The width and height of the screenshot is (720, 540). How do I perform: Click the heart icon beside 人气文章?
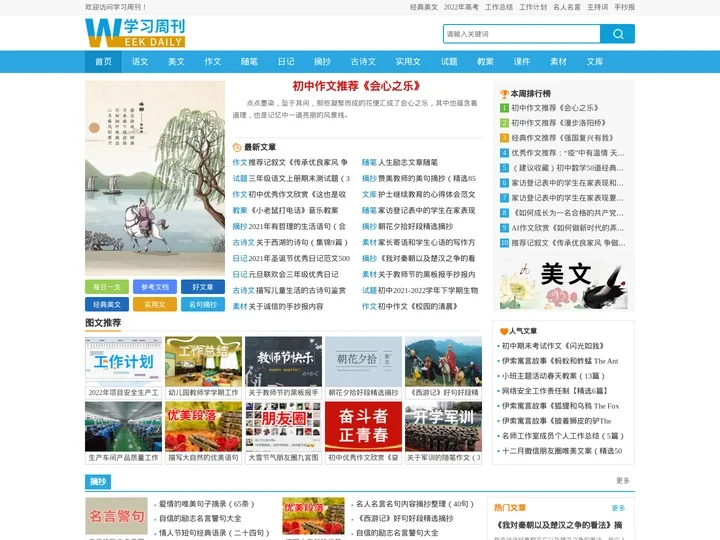pos(504,331)
